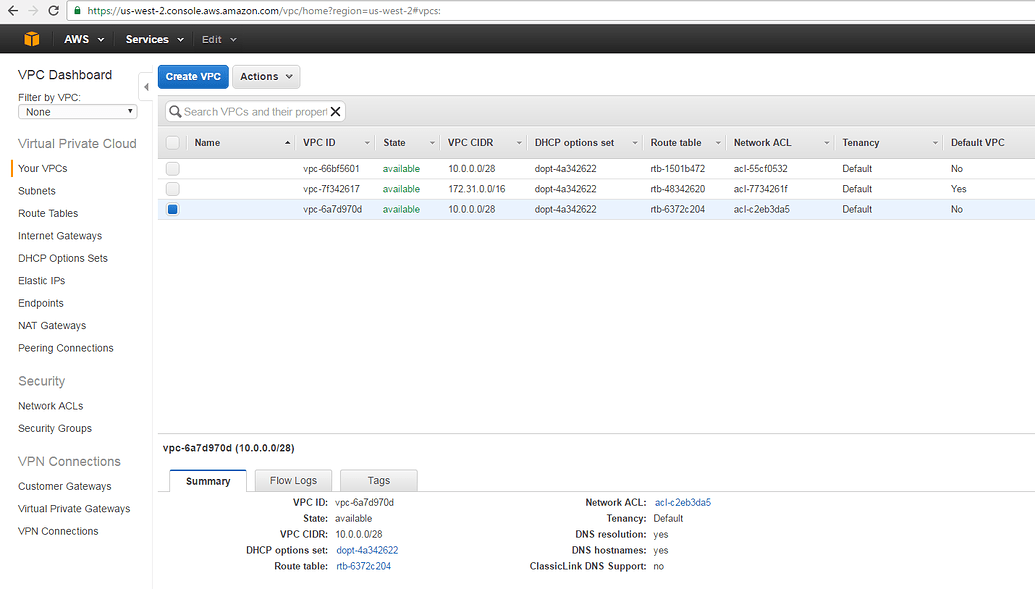Open Route table column filter arrow

718,143
